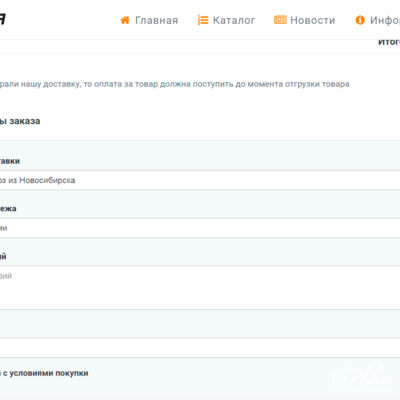Select the cash payment option row
Viewport: 400px width, 400px height.
coord(200,228)
